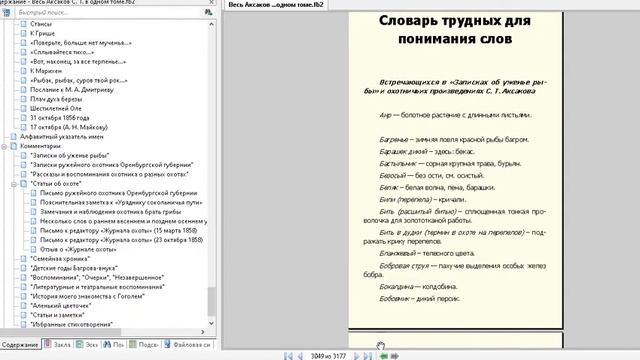
Task: Click the tree list scroll up arrow
Action: point(211,24)
